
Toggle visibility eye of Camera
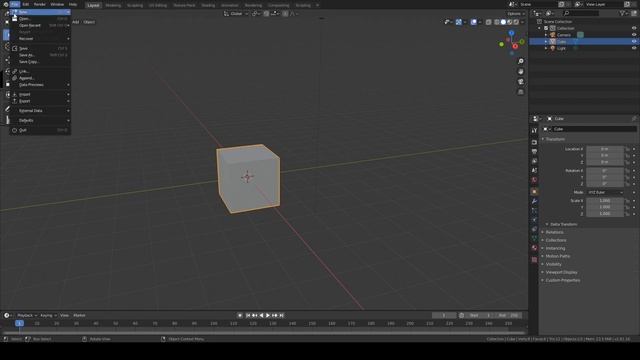634,35
